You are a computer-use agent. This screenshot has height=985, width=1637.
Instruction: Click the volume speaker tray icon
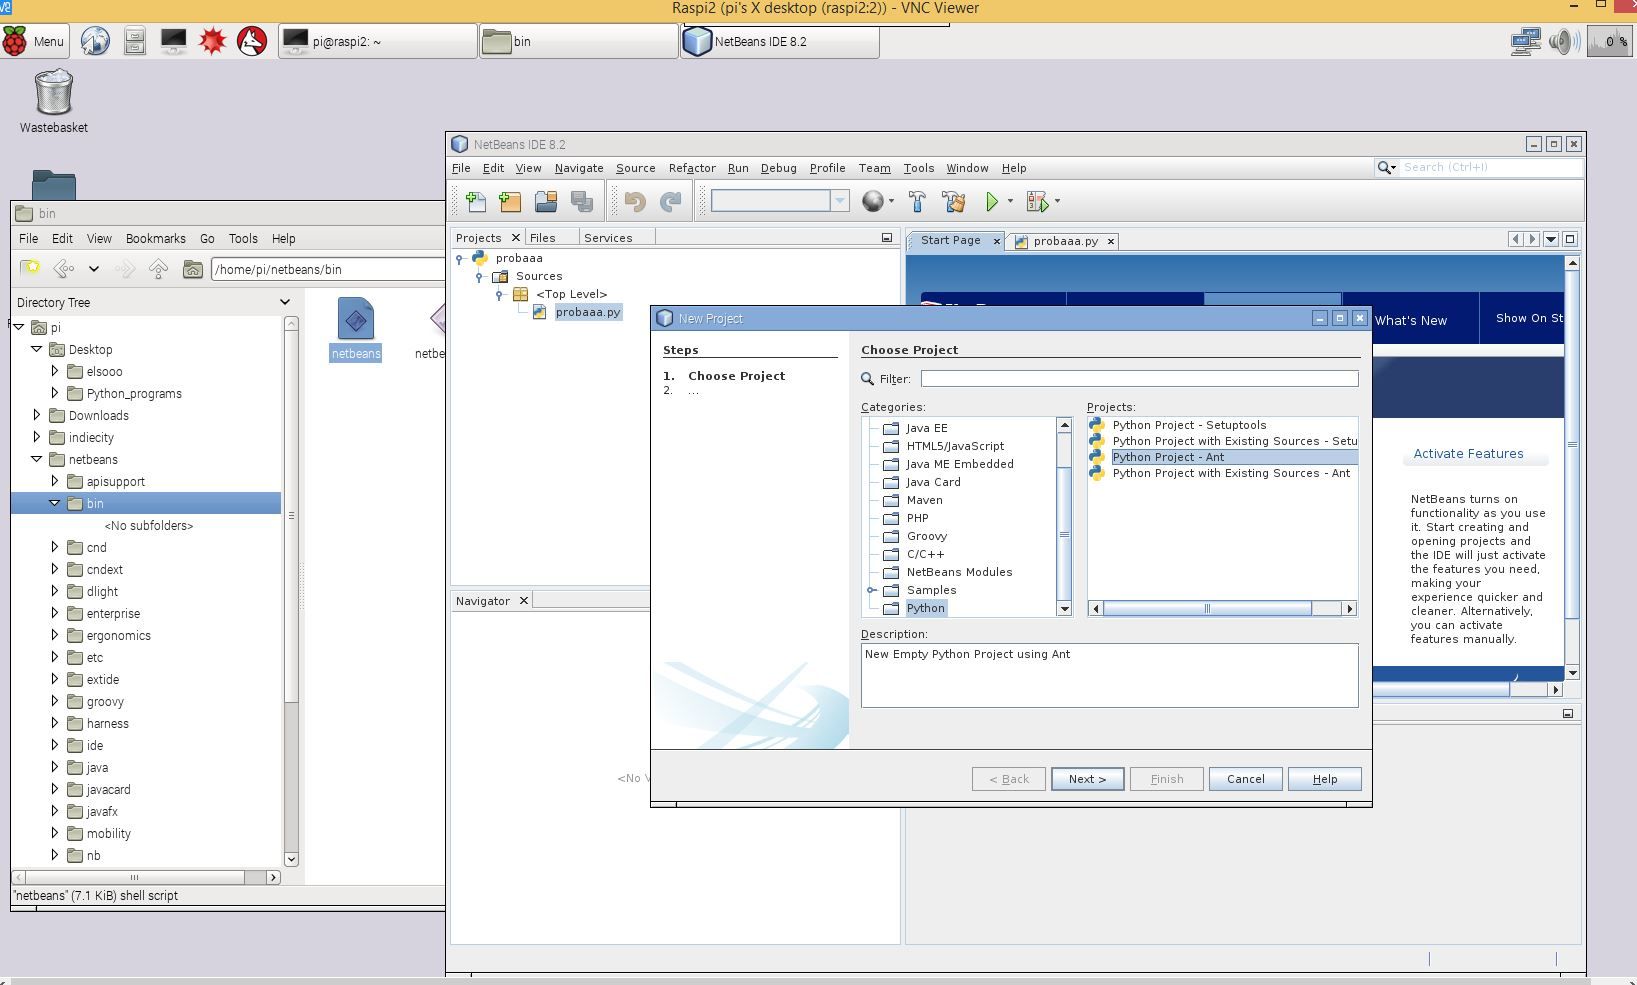[1563, 41]
